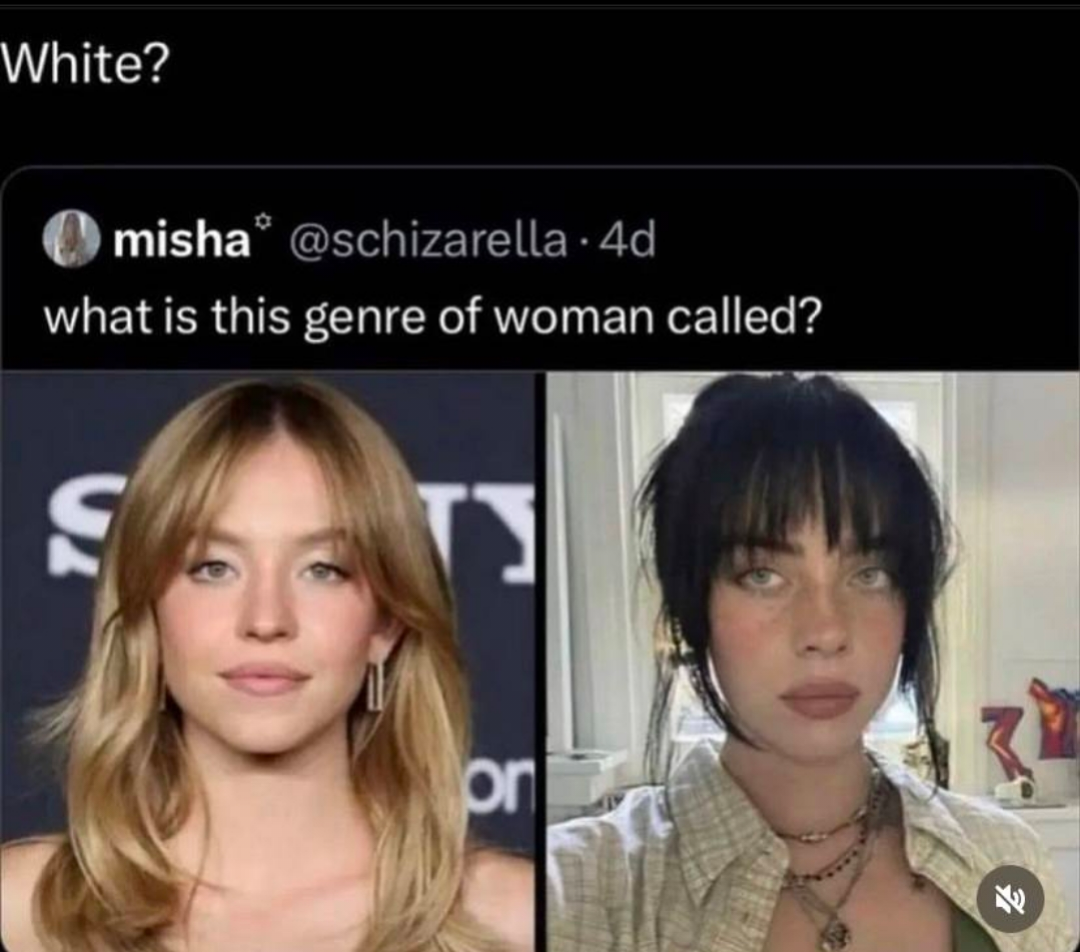Open the left photo of blonde woman
Screen dimensions: 1080x952
(x=268, y=660)
